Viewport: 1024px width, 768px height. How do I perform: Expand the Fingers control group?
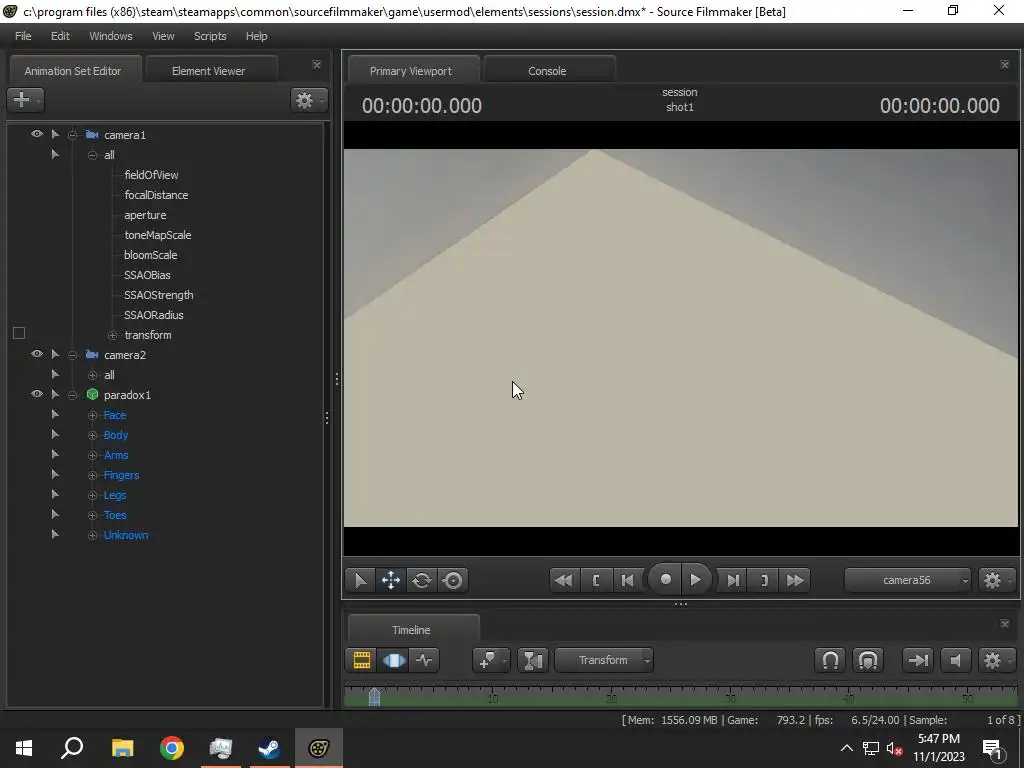[x=93, y=475]
